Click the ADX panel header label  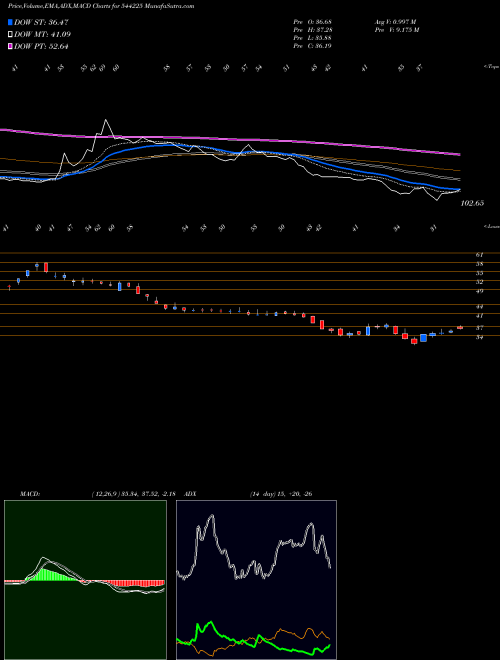[191, 494]
